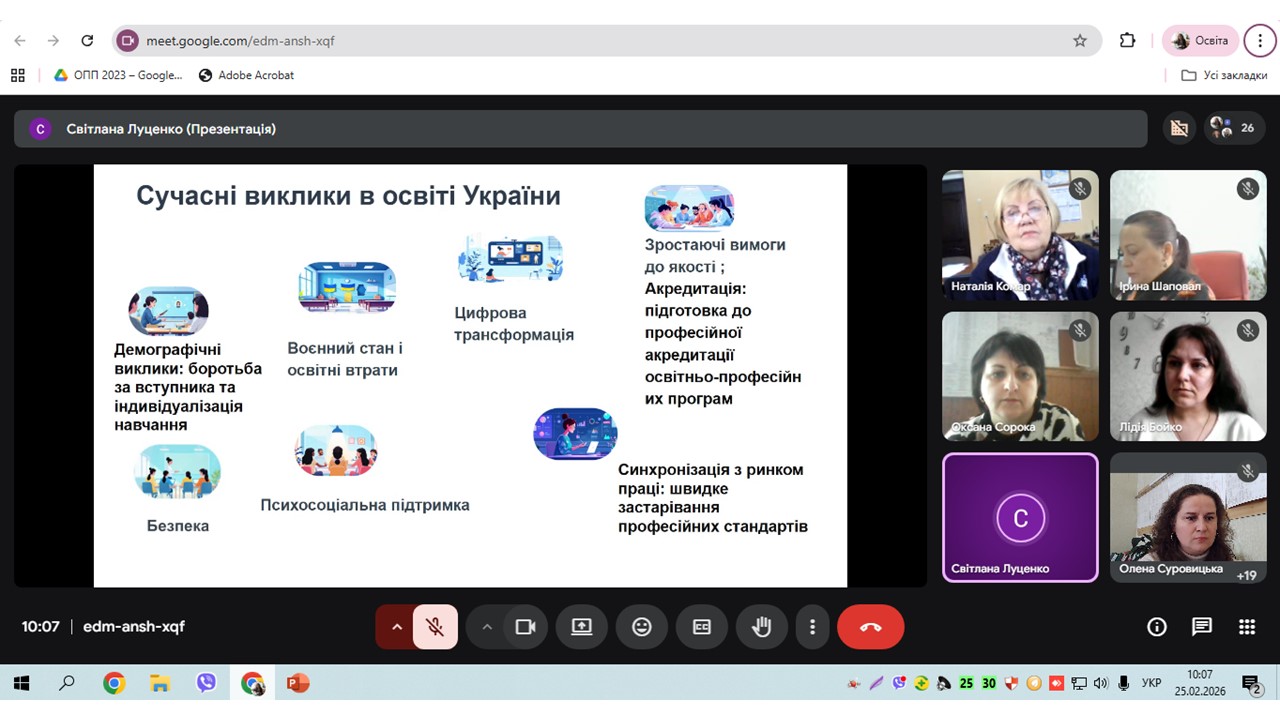
Task: Open the Adobe Acrobat bookmark
Action: coord(247,75)
